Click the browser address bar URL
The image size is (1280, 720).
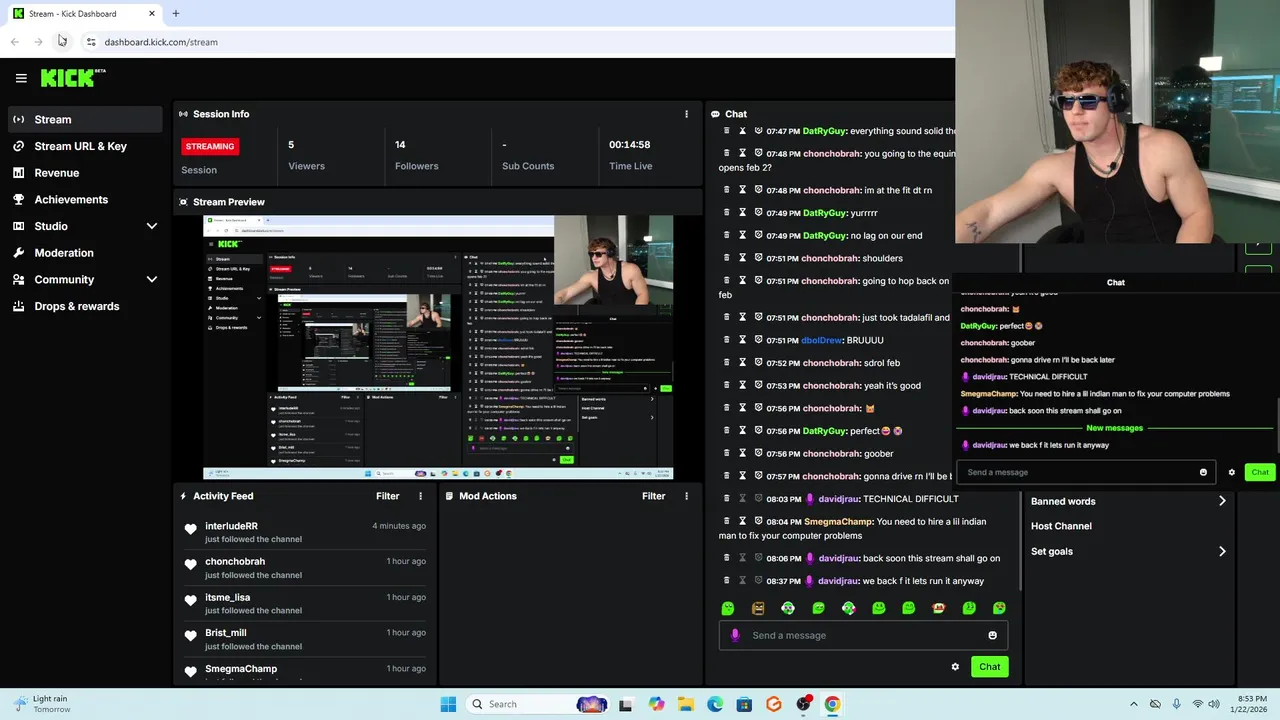(x=161, y=42)
